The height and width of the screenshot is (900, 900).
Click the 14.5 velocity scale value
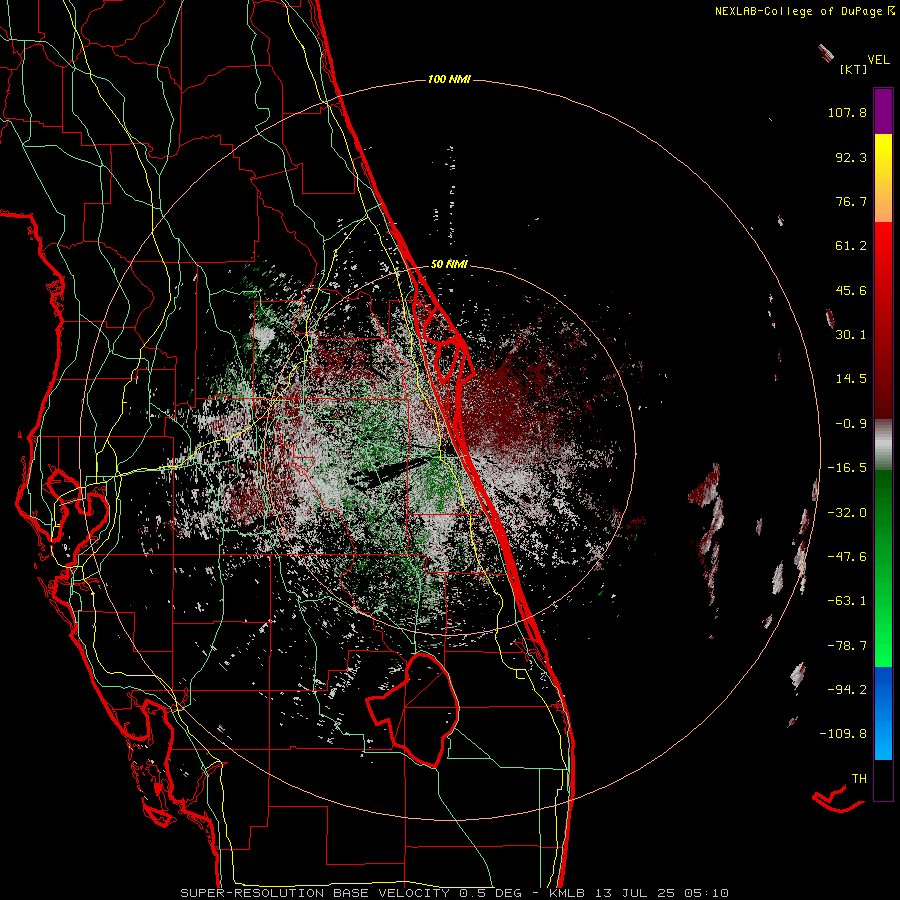click(x=851, y=379)
